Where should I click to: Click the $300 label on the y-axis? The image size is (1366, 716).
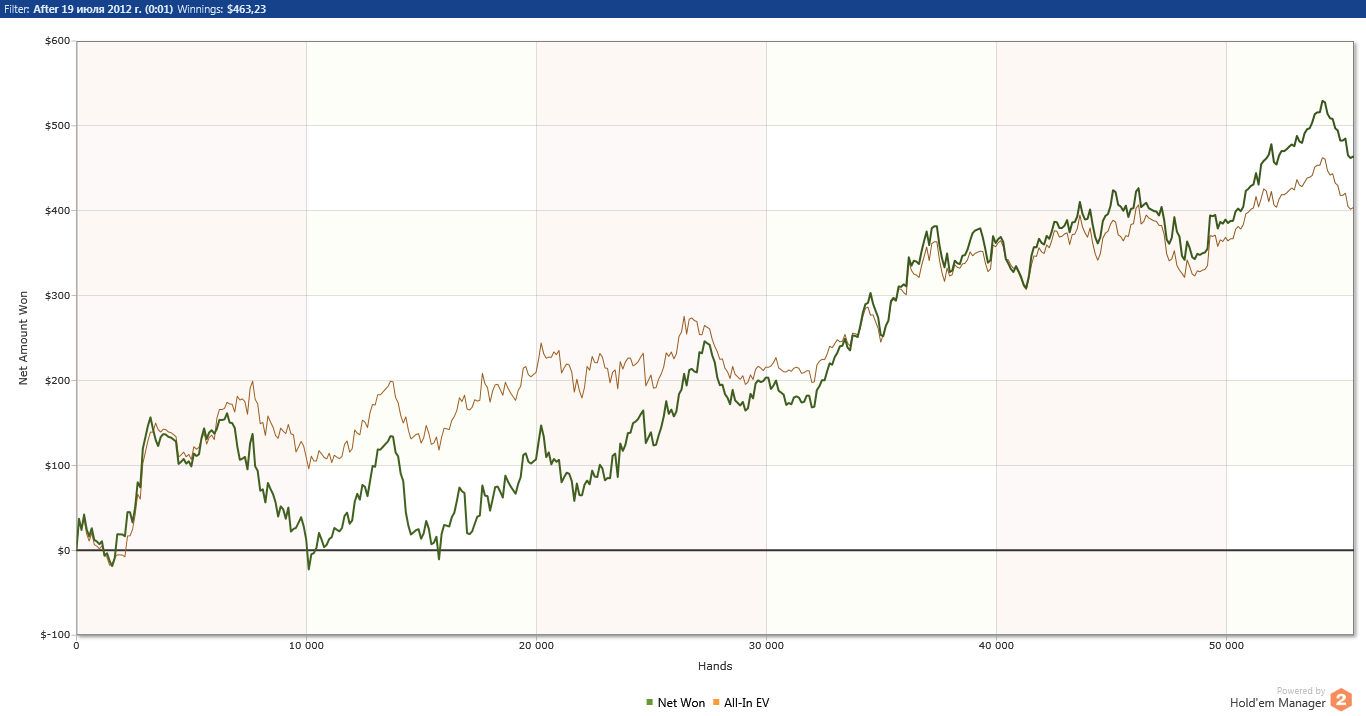pos(57,296)
